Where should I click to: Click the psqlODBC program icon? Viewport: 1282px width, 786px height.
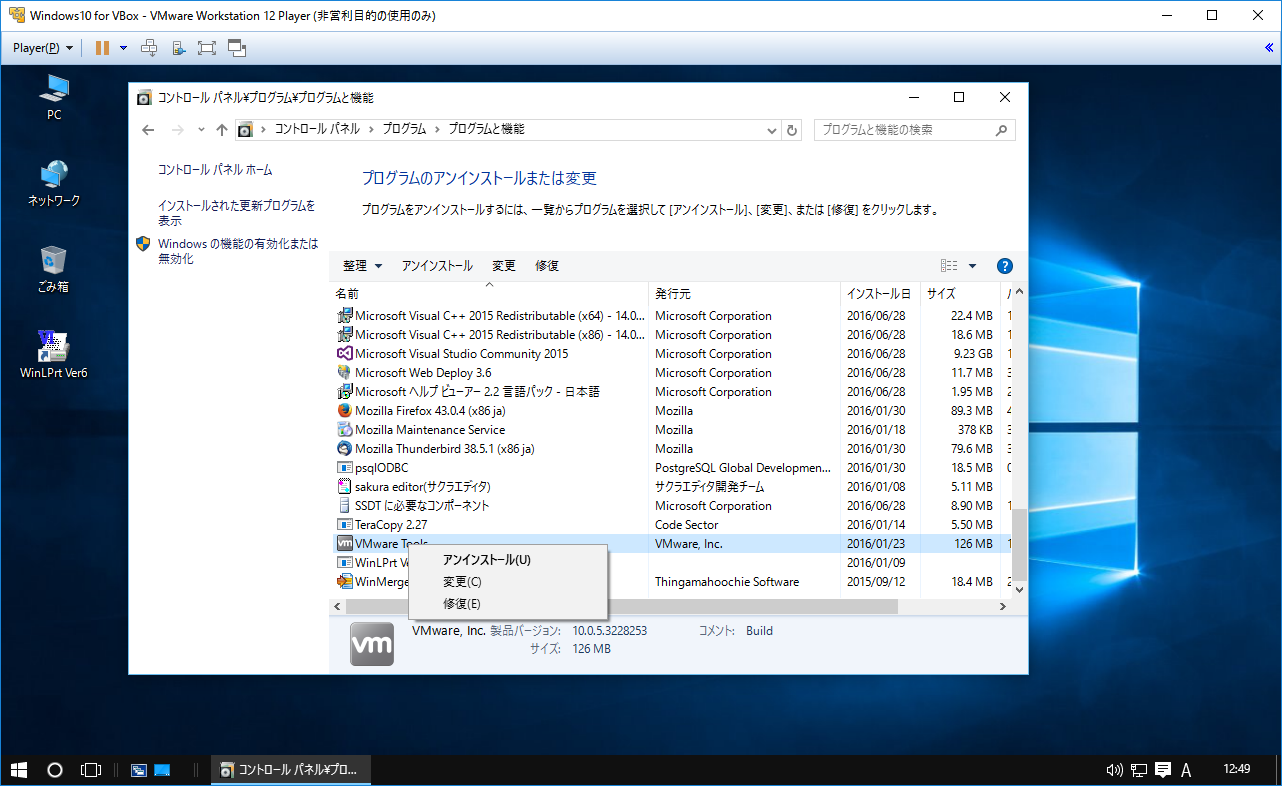(345, 468)
